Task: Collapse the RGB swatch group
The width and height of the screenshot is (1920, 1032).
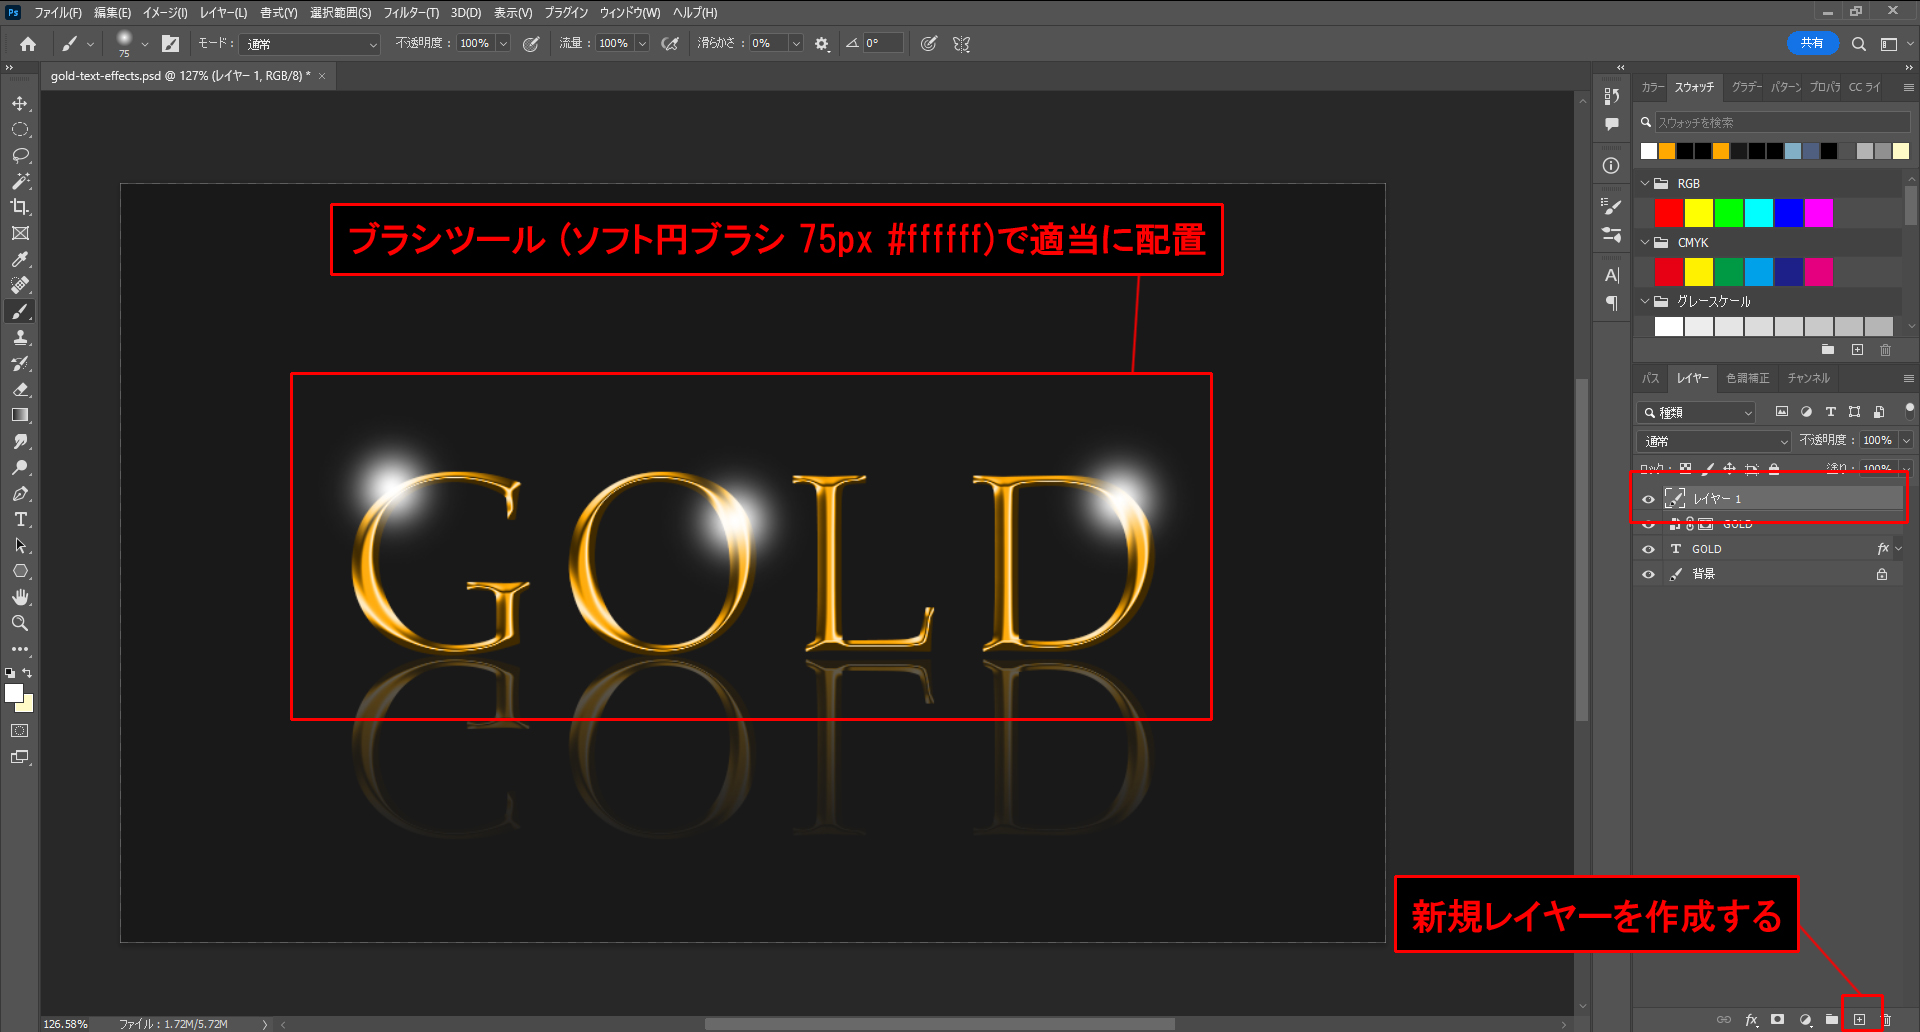Action: pyautogui.click(x=1645, y=184)
